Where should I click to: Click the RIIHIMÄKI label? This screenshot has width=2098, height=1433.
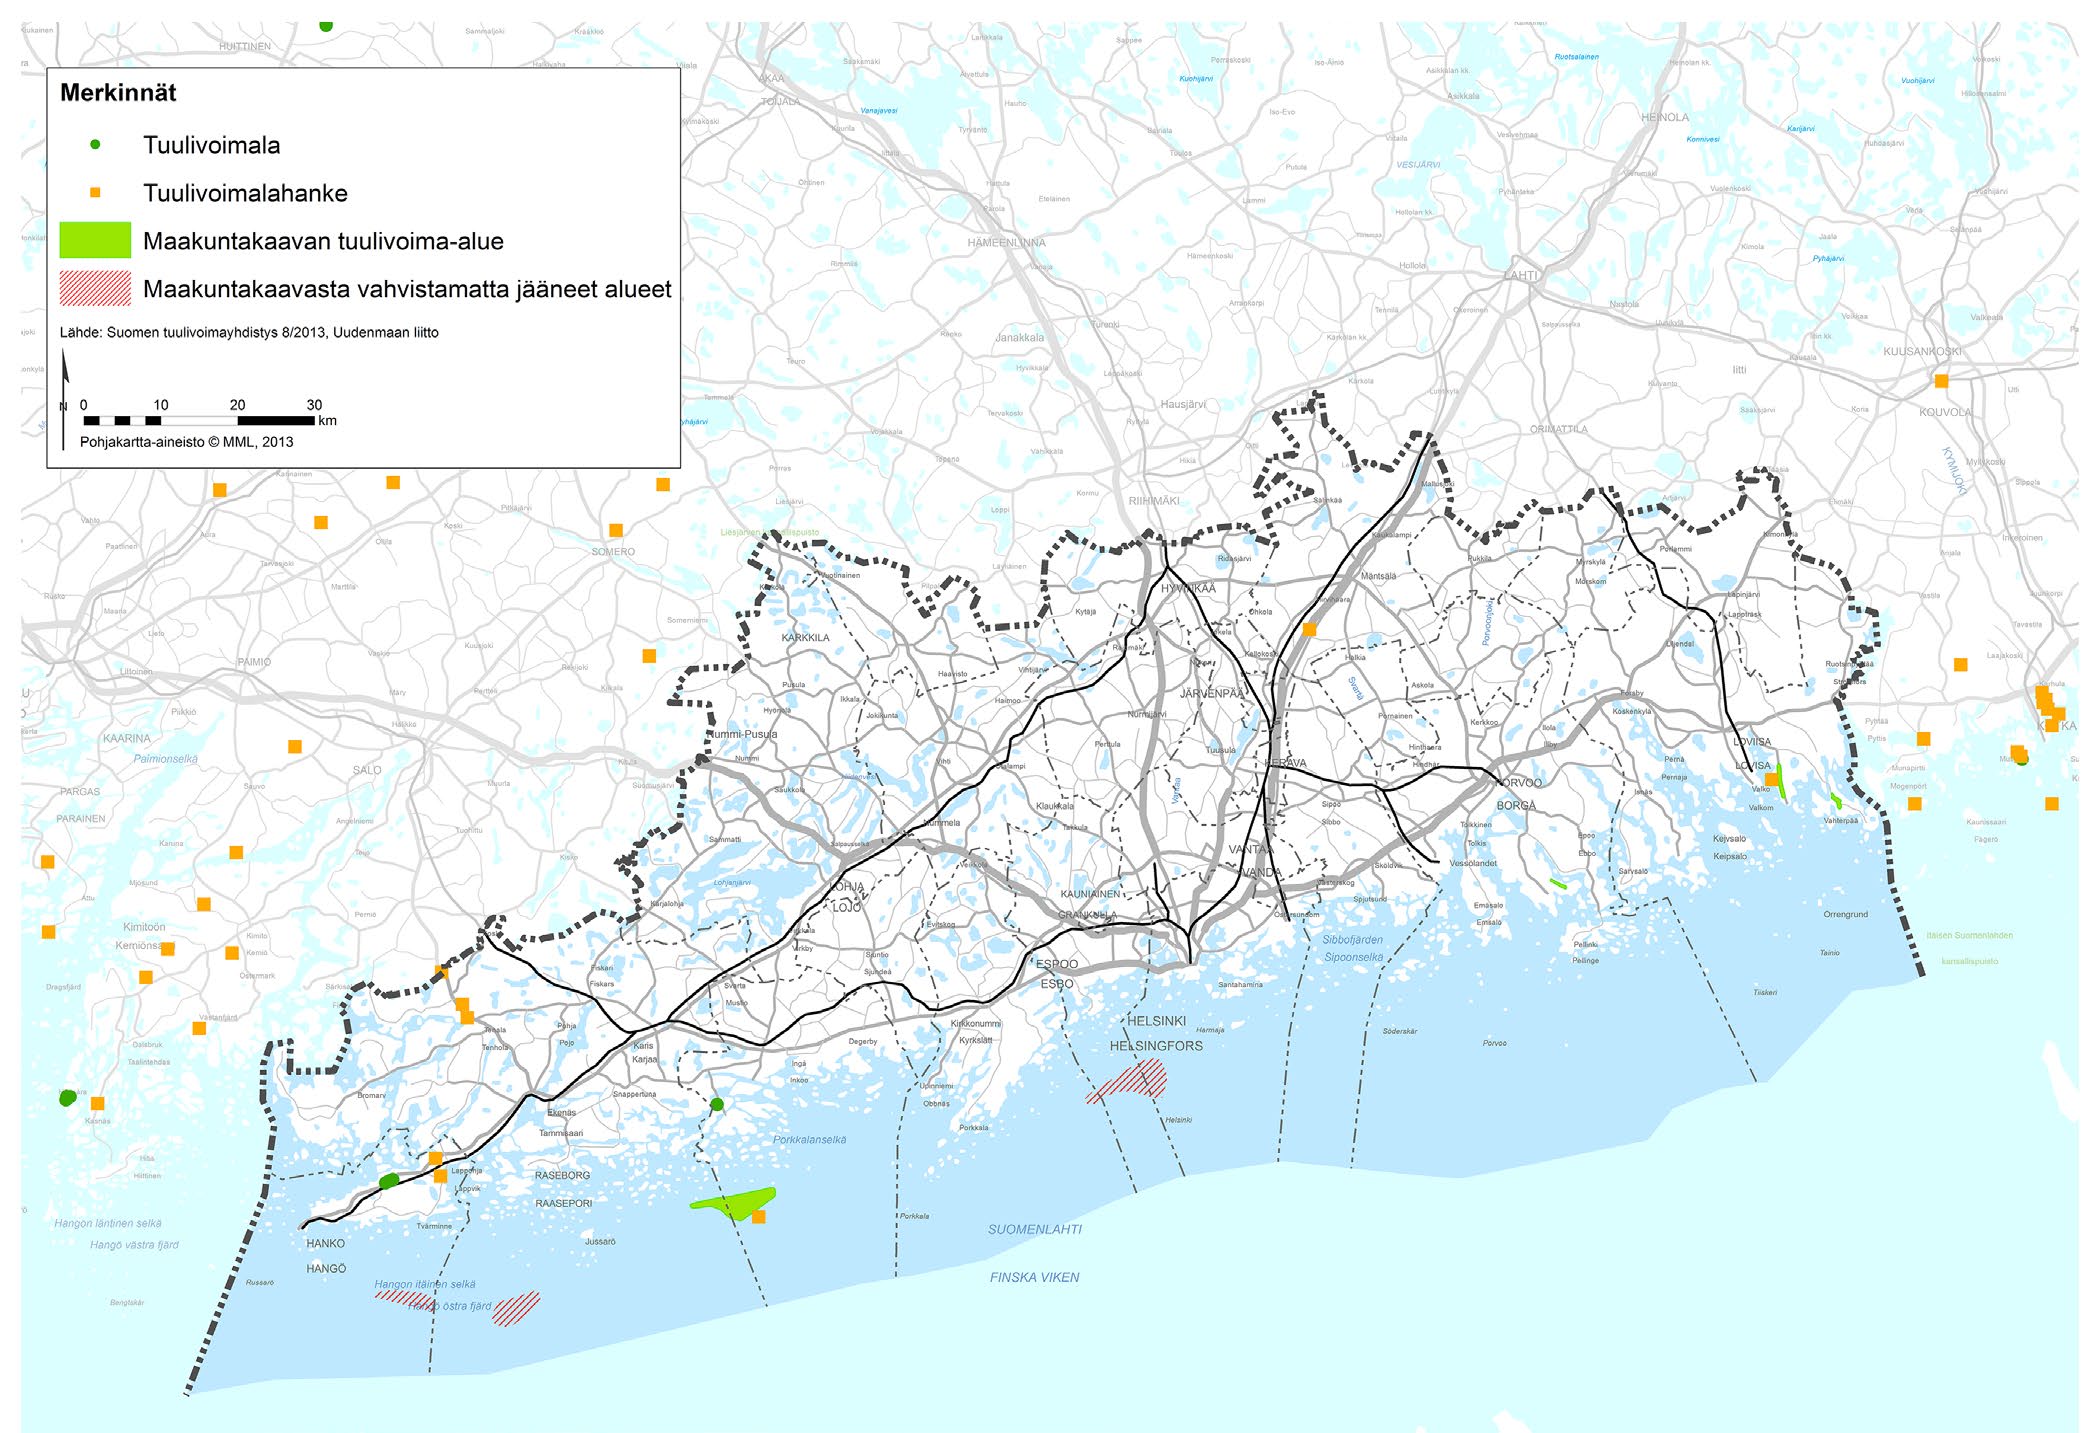click(1154, 501)
